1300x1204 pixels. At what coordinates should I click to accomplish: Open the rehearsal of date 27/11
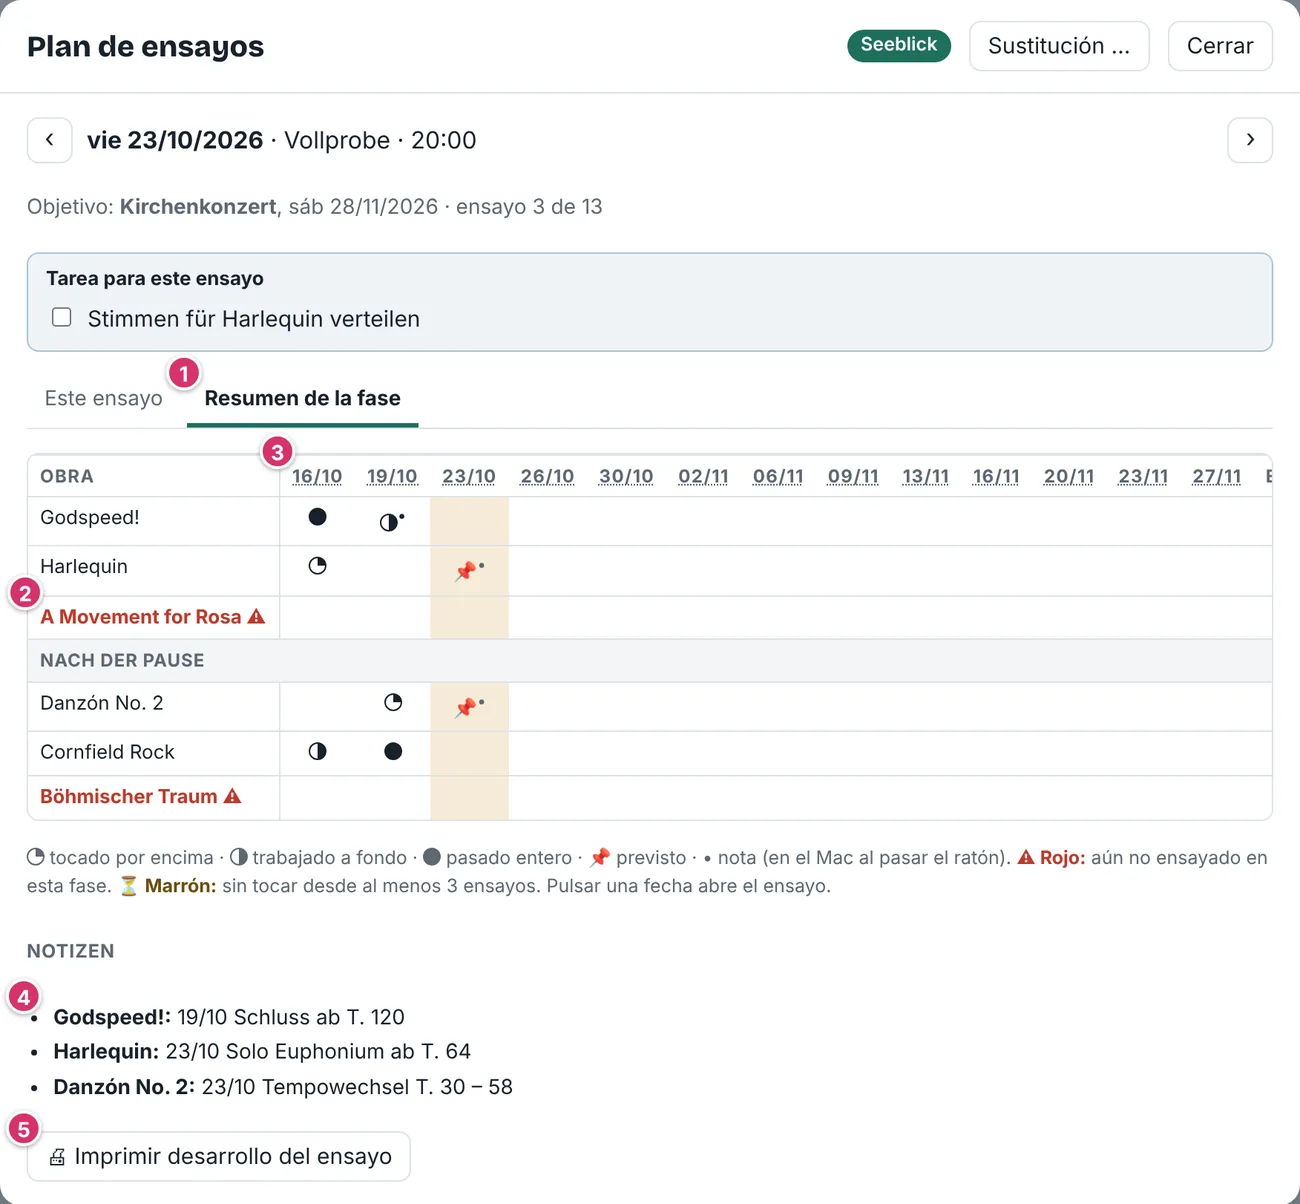1217,476
